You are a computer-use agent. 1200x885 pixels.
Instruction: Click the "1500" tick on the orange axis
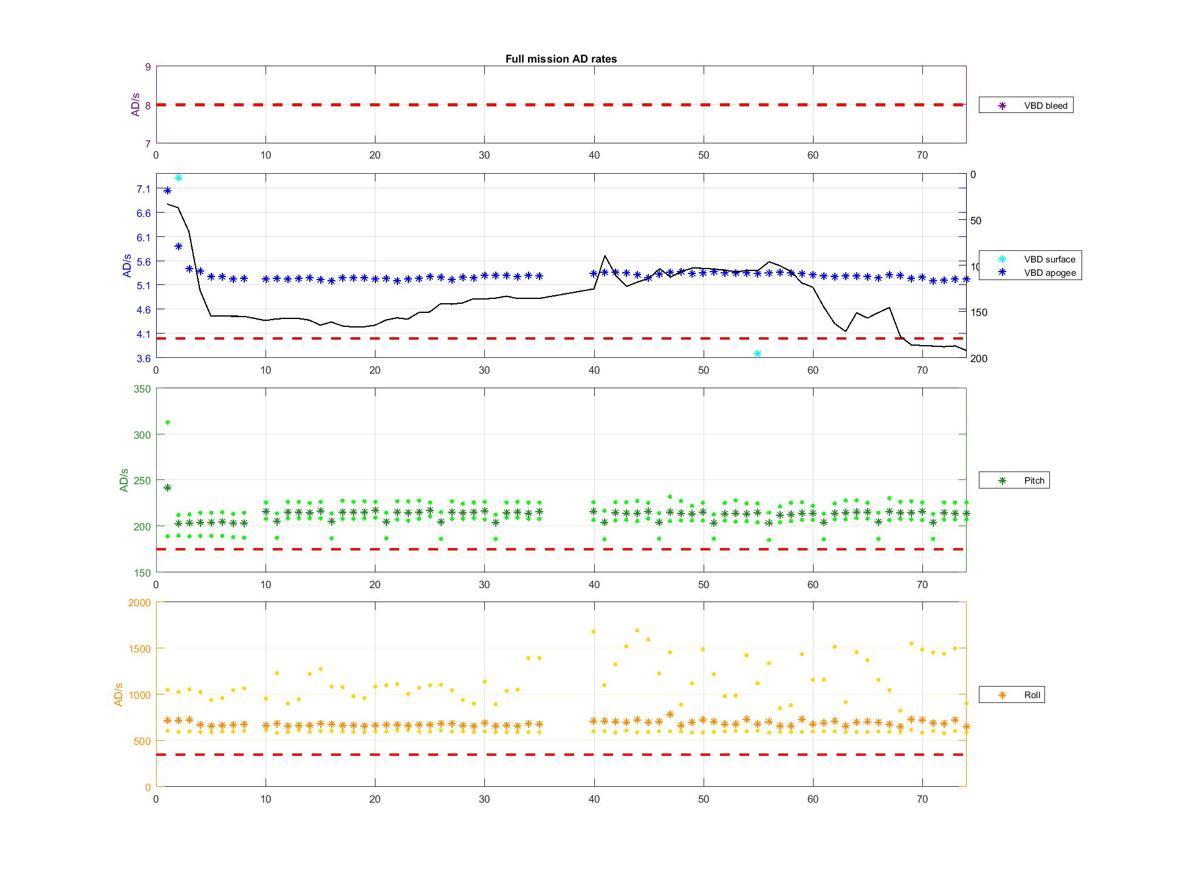pyautogui.click(x=139, y=649)
